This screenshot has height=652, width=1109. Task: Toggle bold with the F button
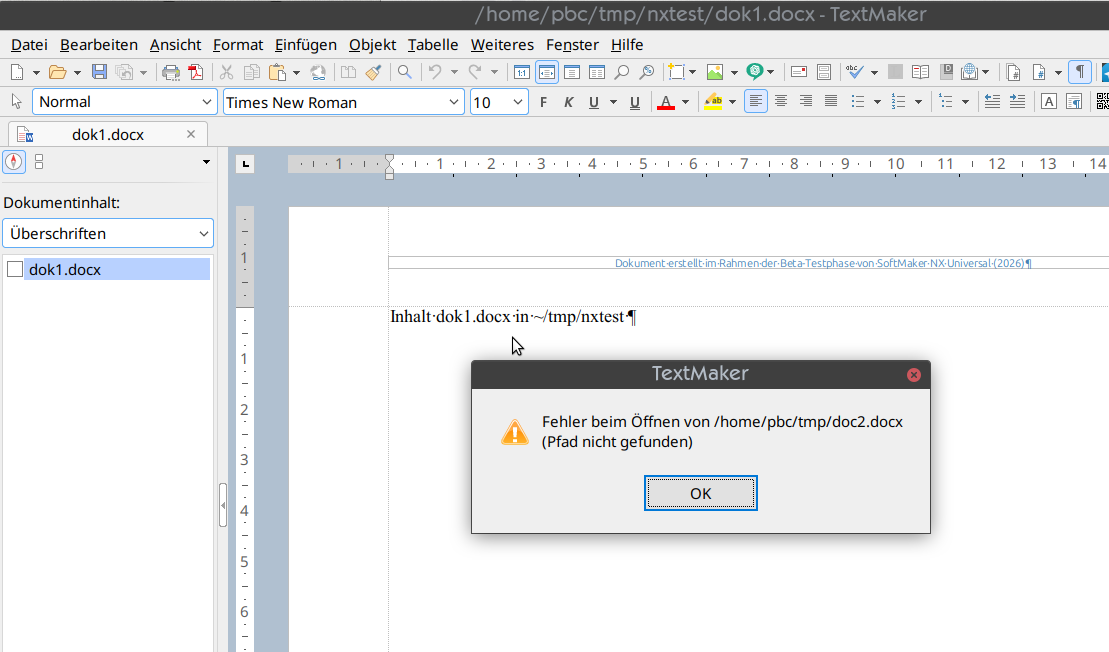(543, 103)
